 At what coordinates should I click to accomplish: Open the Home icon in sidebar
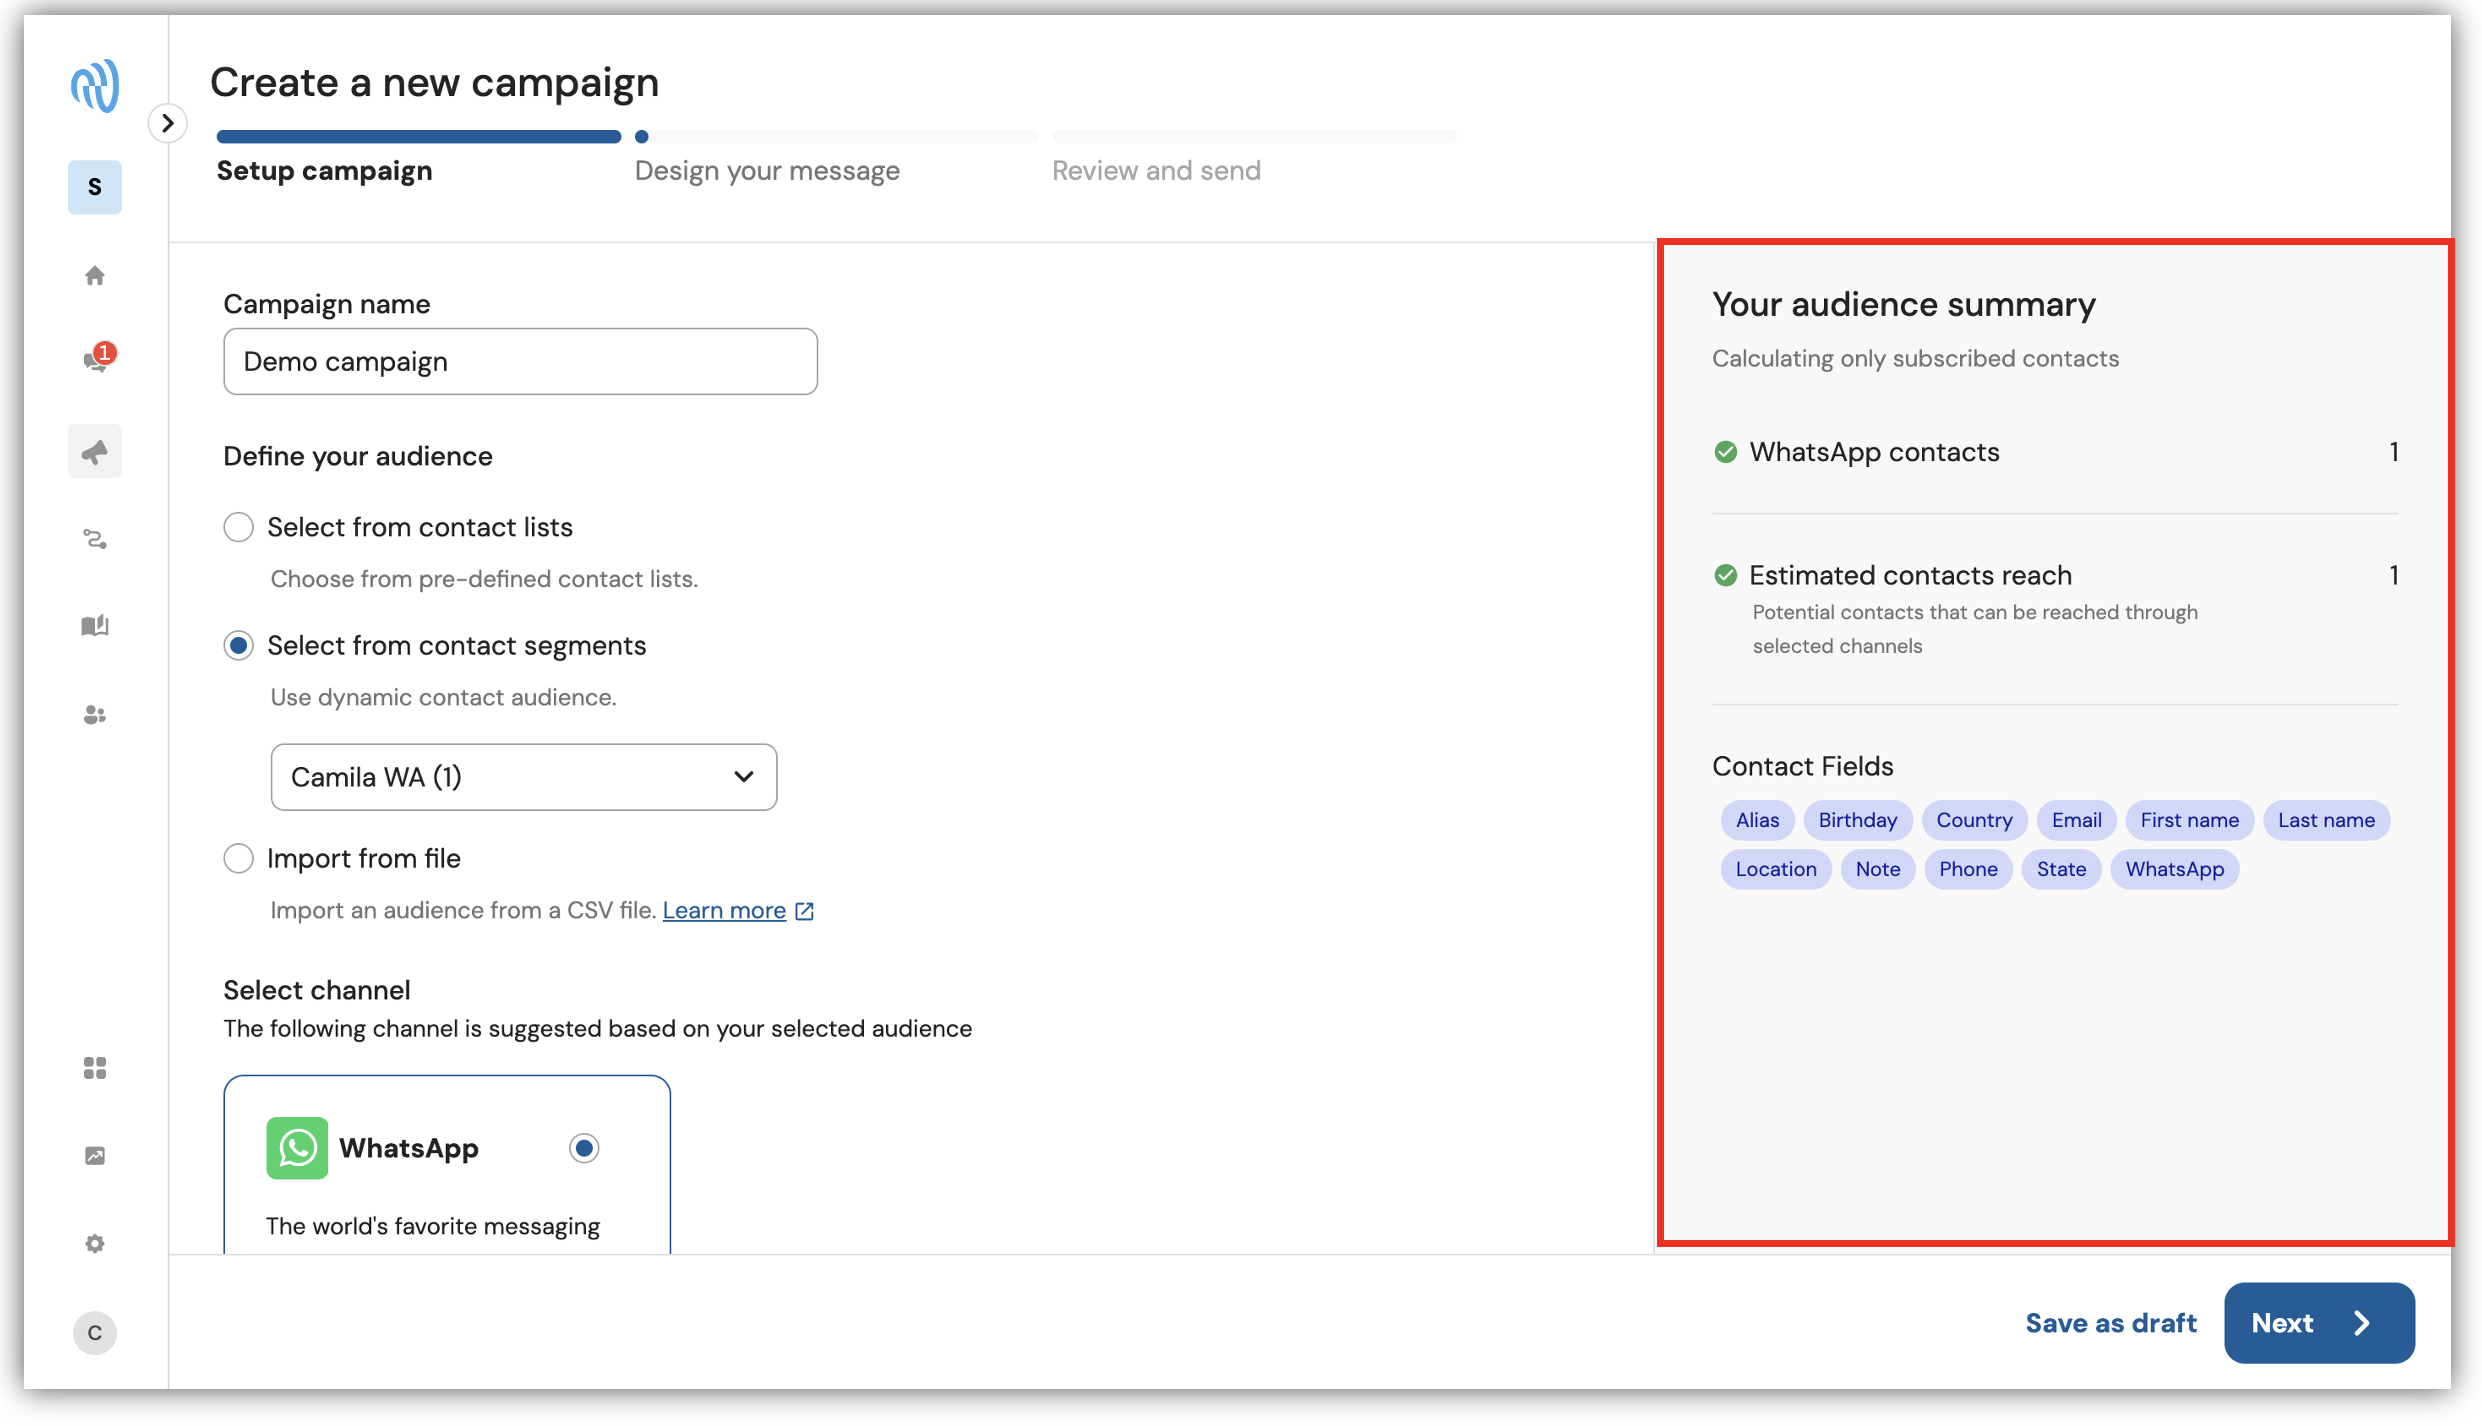coord(95,275)
